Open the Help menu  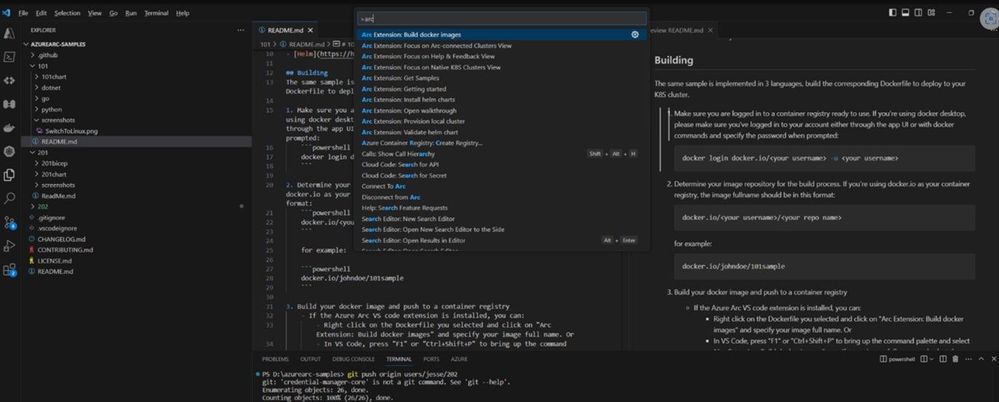(182, 13)
